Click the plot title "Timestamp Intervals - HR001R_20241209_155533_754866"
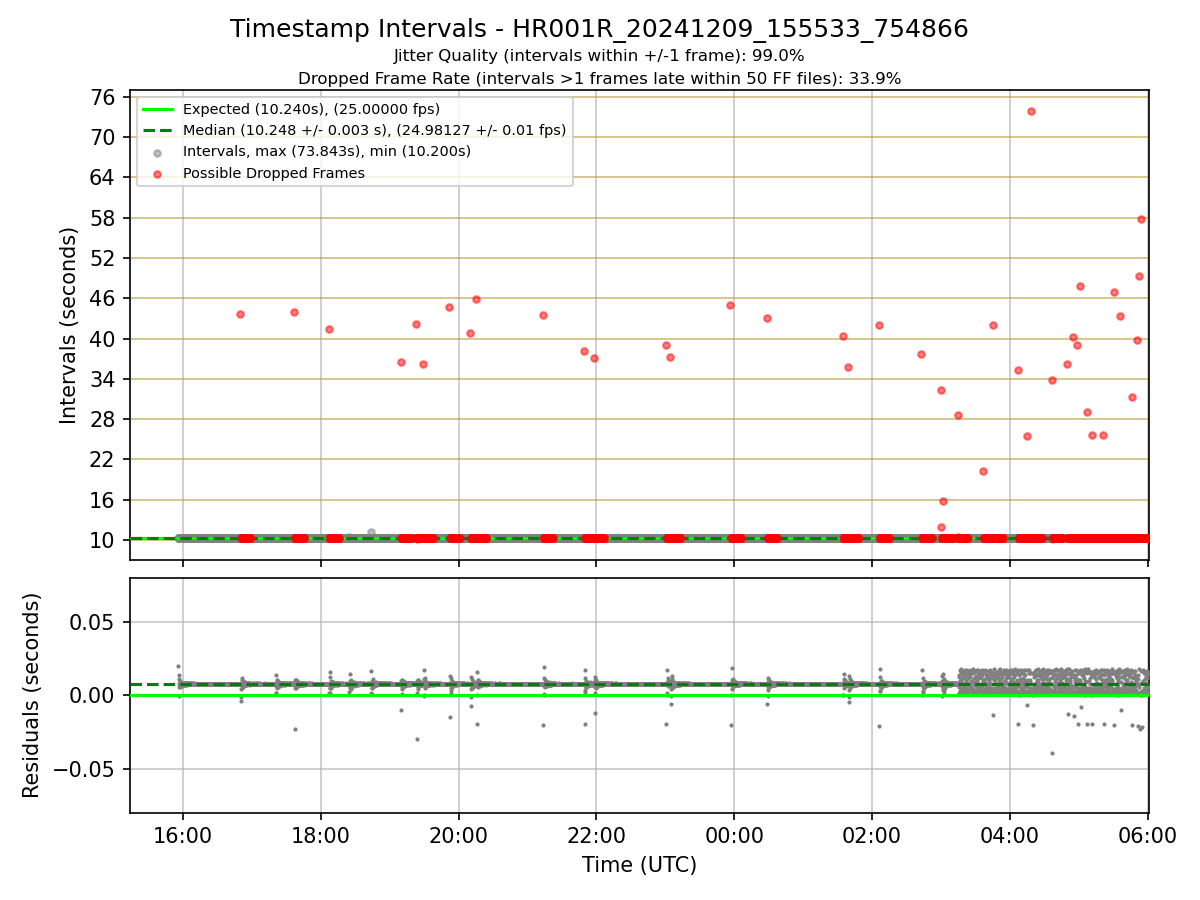Viewport: 1200px width, 900px height. click(599, 29)
